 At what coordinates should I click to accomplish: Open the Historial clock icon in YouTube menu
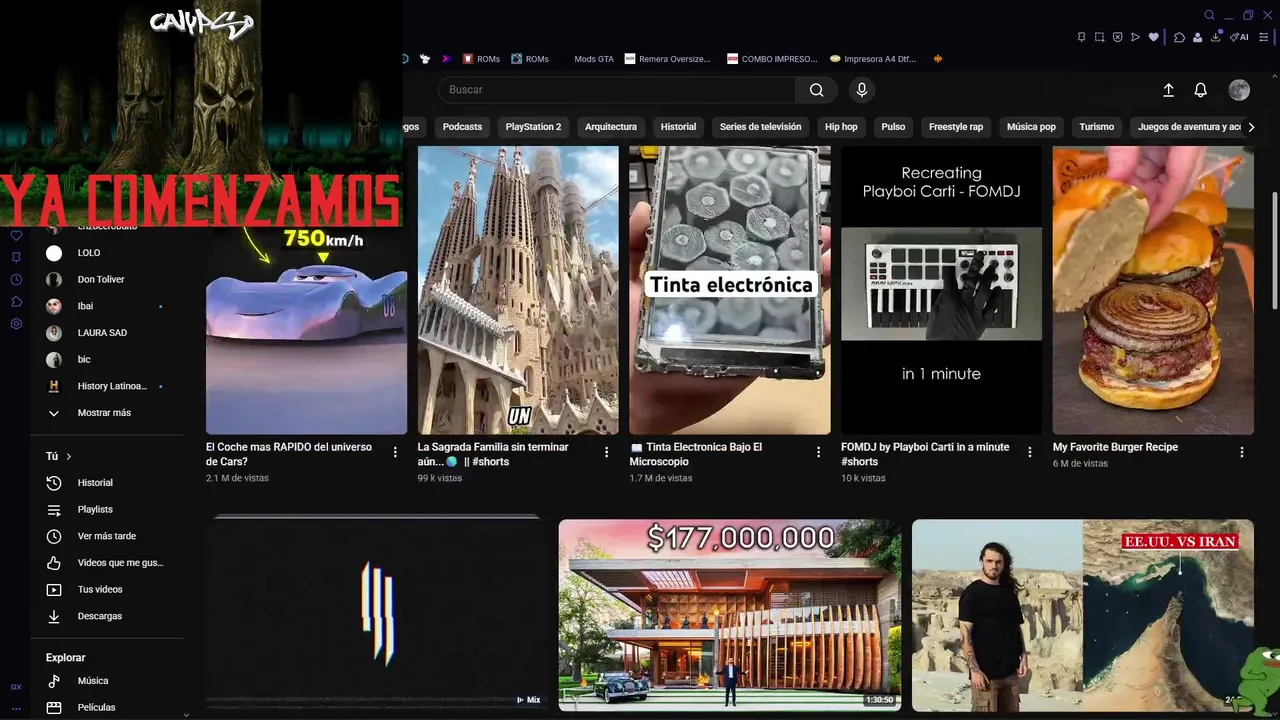(x=54, y=483)
